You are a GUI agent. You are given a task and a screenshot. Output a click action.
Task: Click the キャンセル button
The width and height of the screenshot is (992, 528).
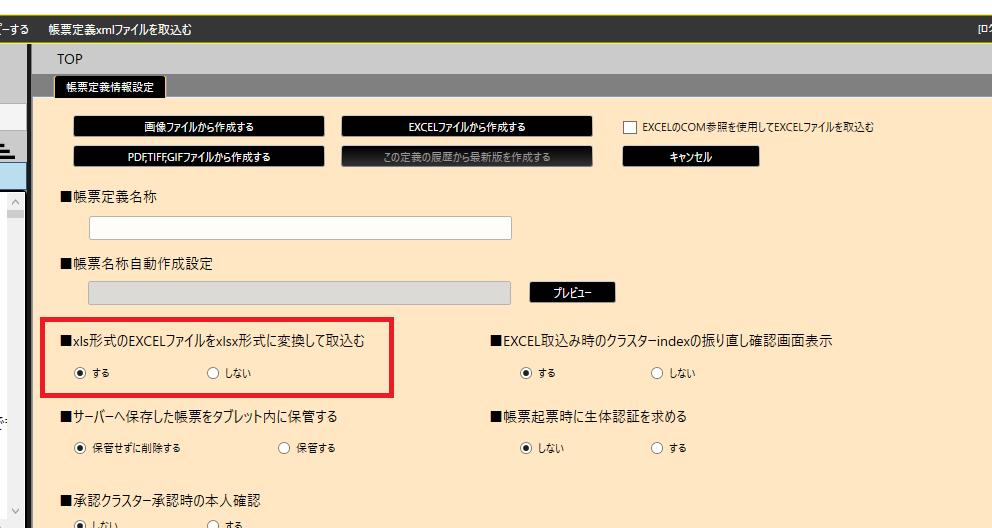tap(691, 156)
